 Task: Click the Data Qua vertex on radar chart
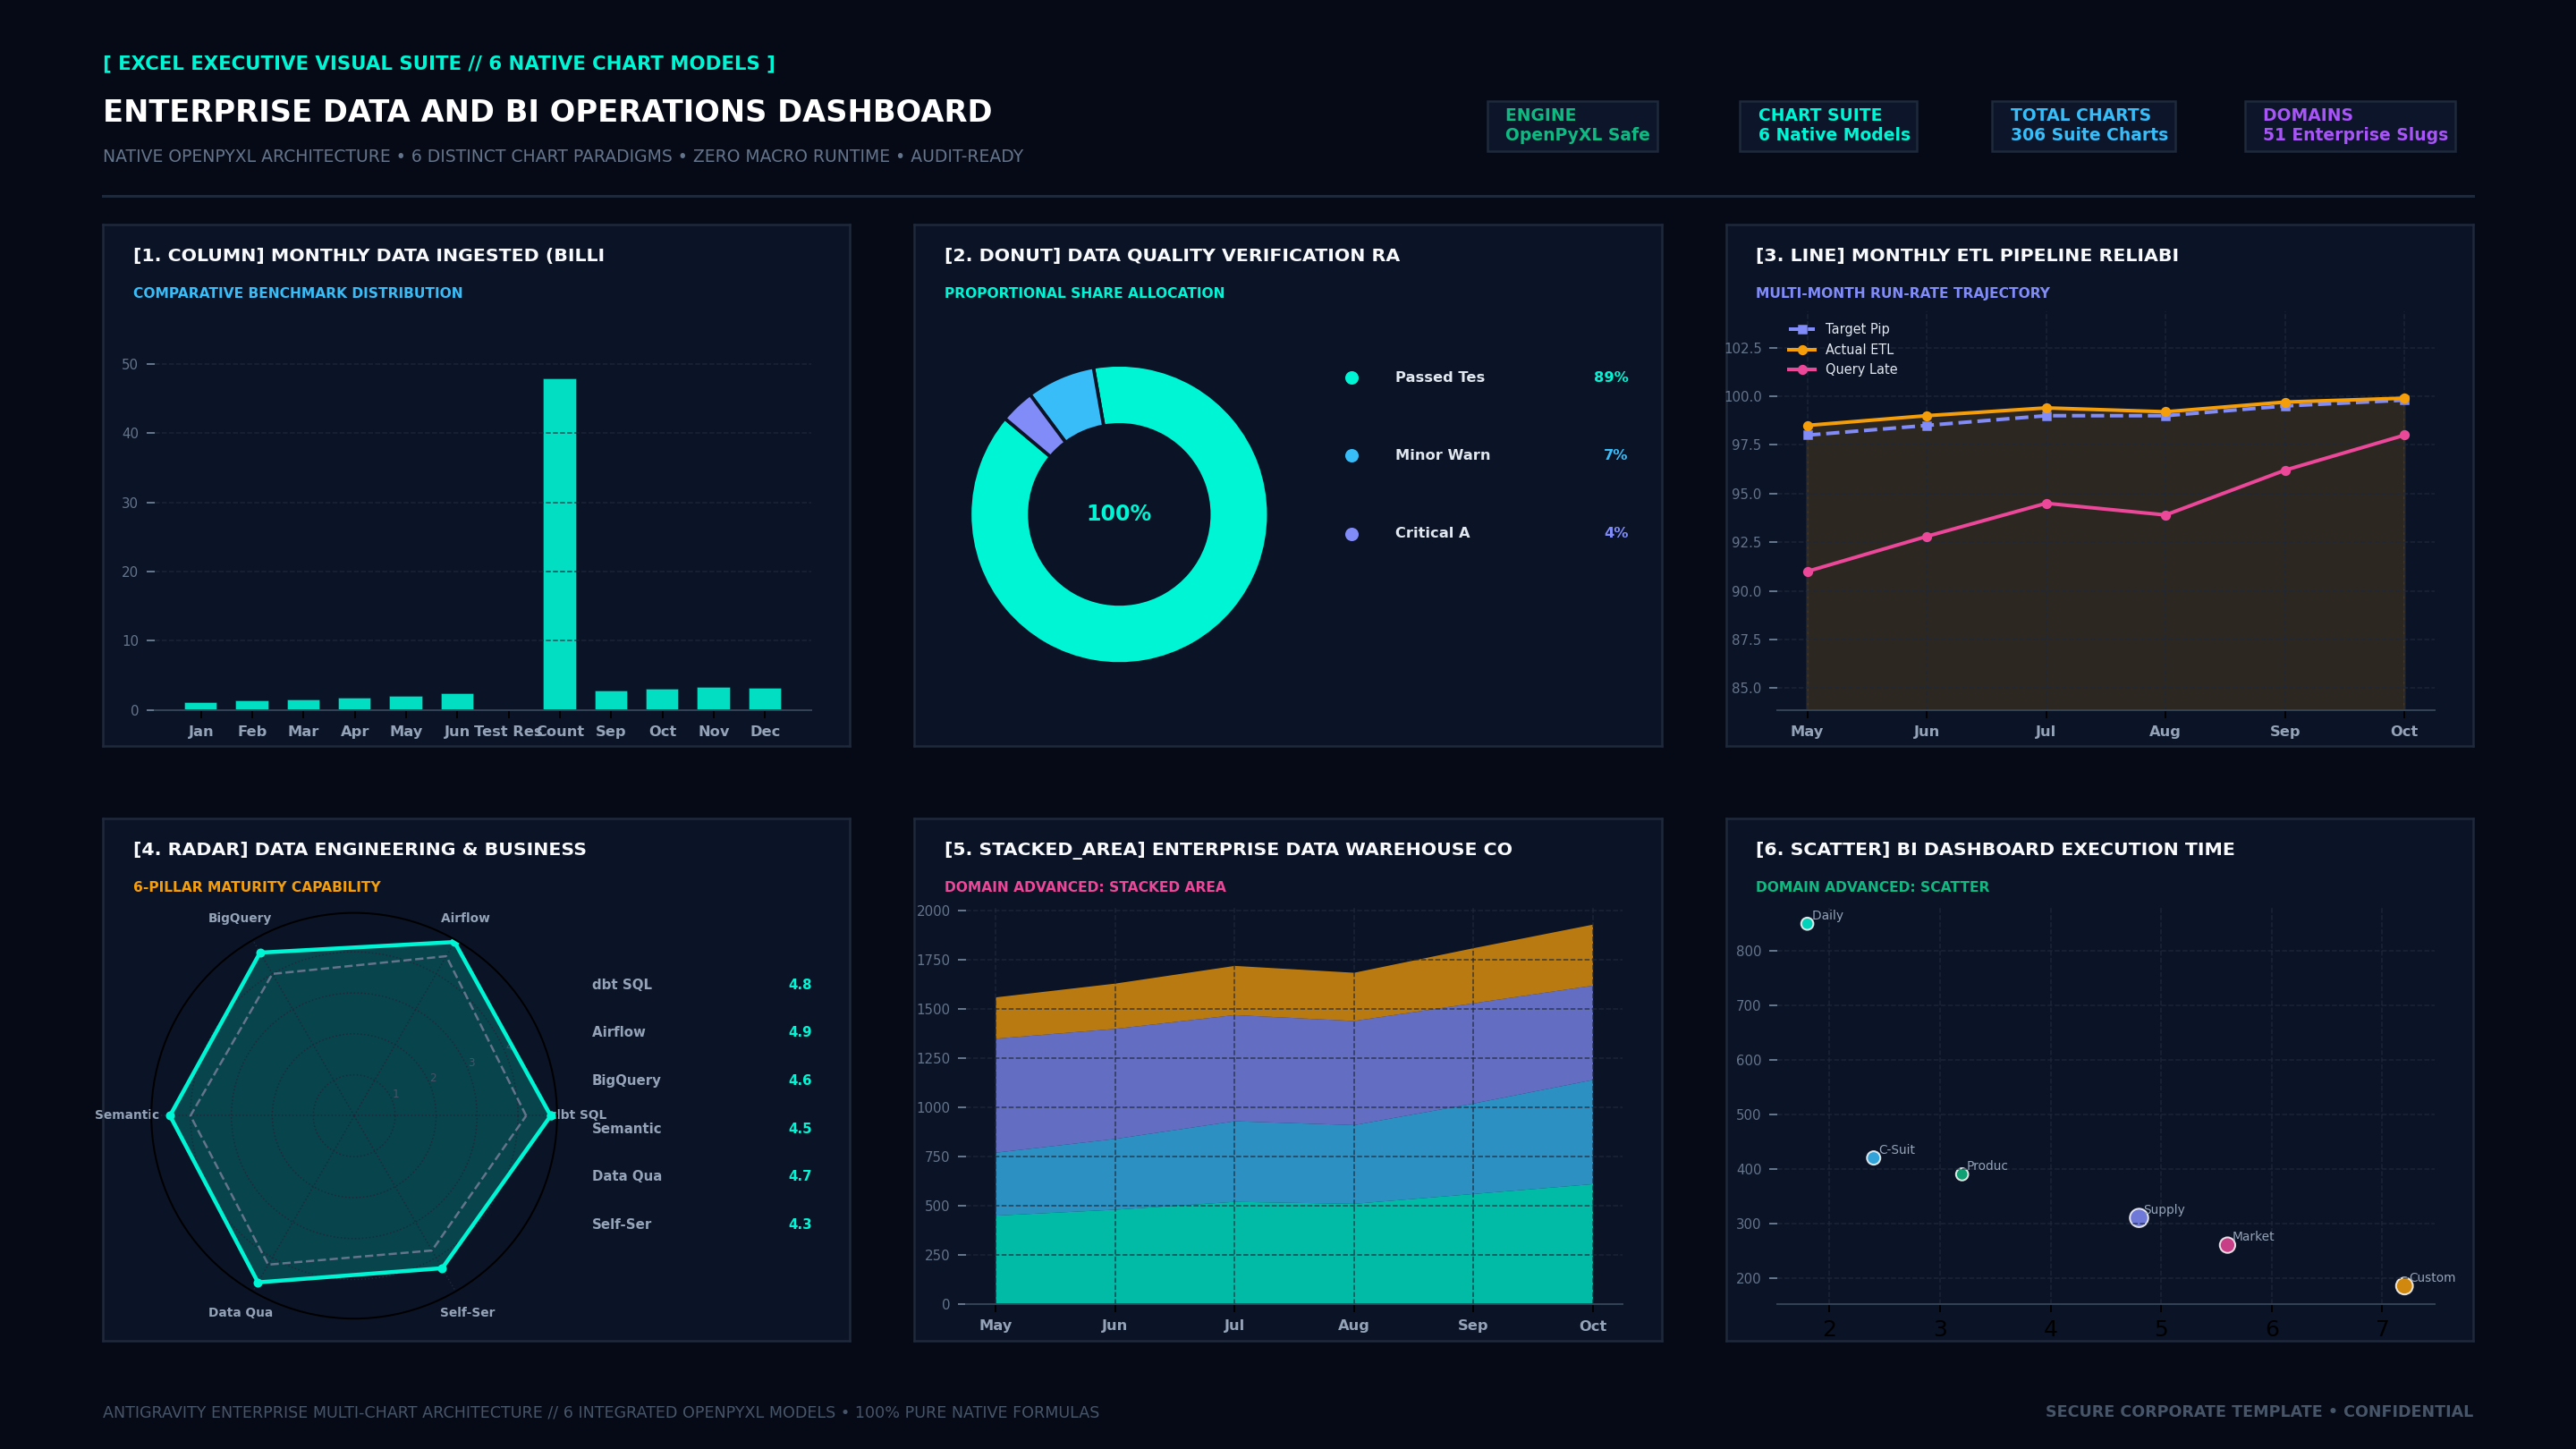(x=258, y=1282)
